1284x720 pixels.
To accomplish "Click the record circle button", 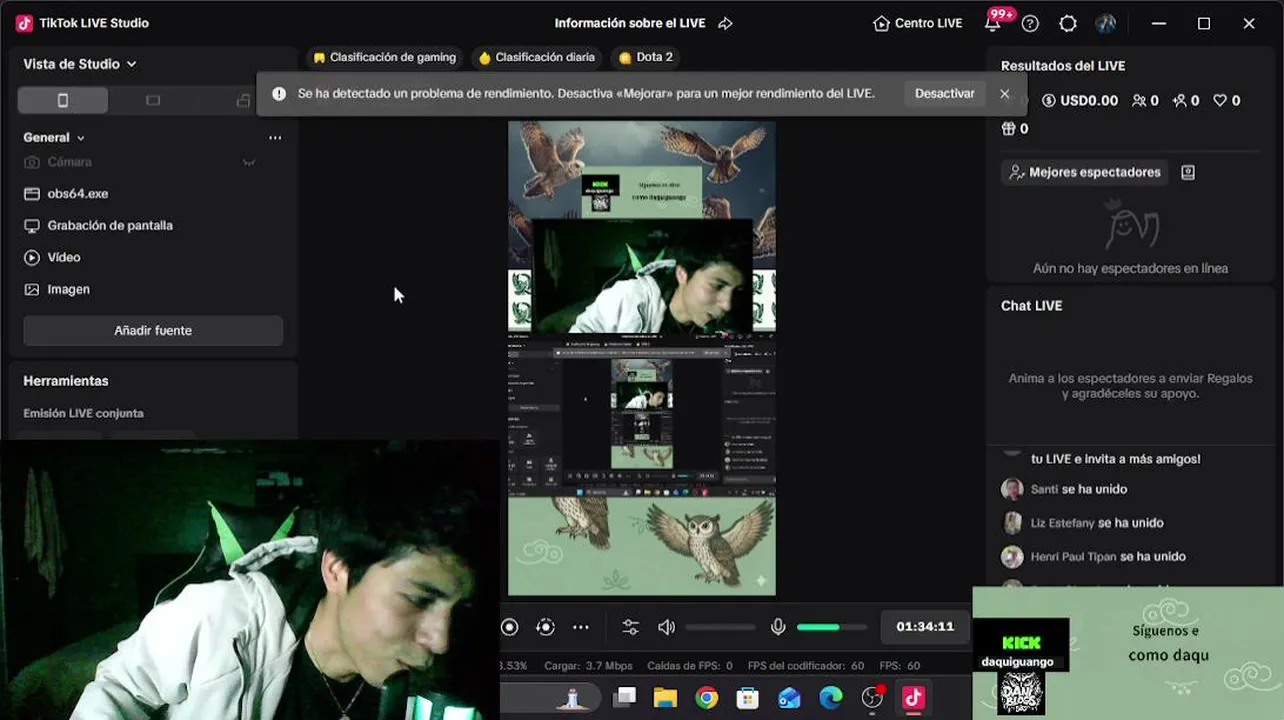I will [509, 627].
